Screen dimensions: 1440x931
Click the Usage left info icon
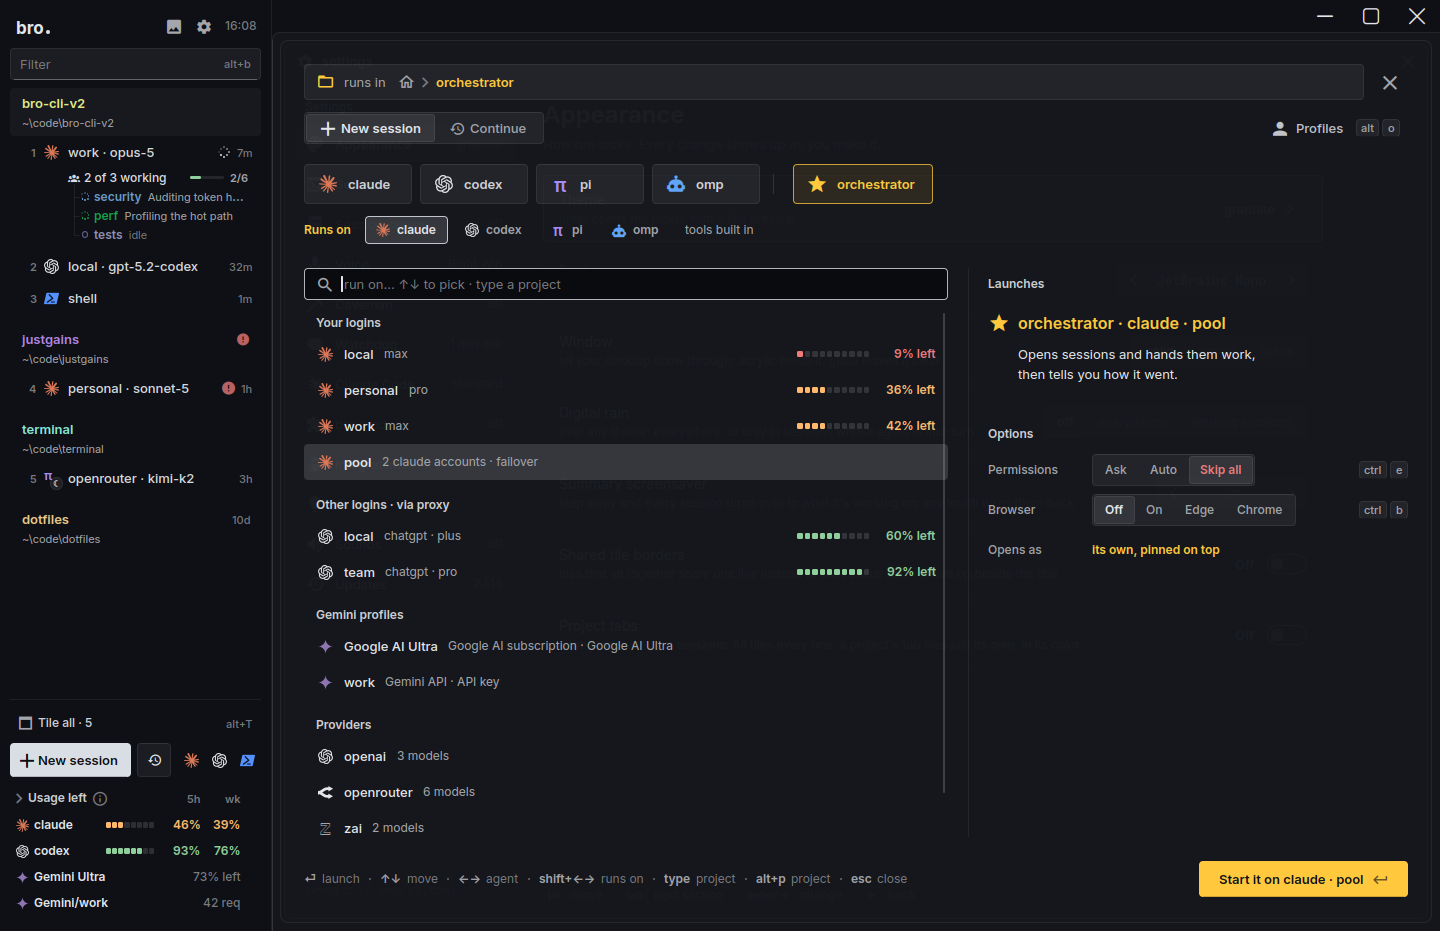100,798
